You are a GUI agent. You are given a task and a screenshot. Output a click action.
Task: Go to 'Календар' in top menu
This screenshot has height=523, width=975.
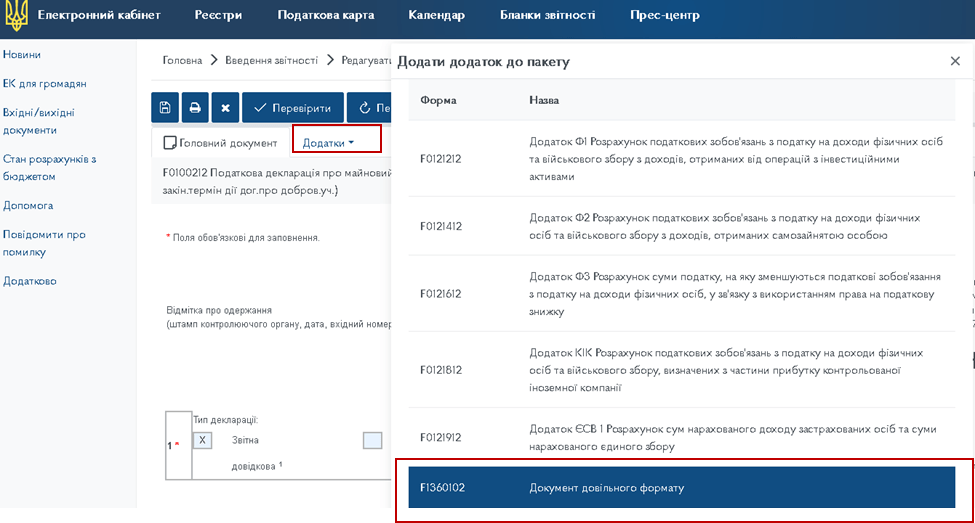point(436,16)
